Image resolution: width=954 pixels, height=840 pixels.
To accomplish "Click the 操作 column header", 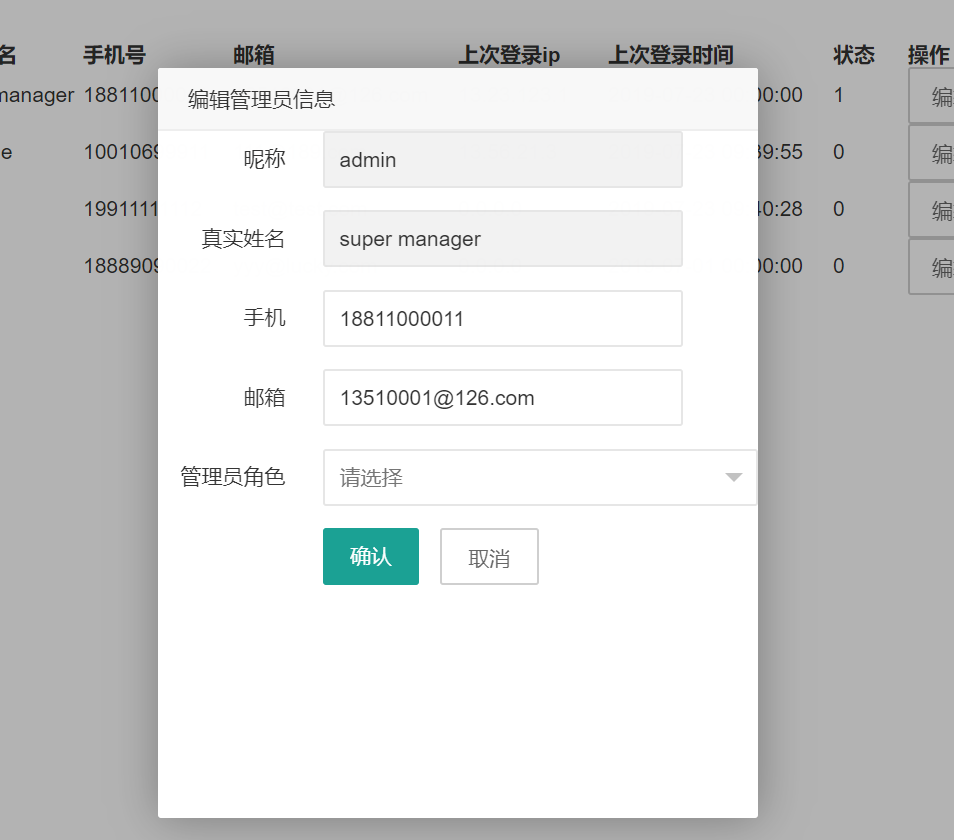I will tap(928, 55).
